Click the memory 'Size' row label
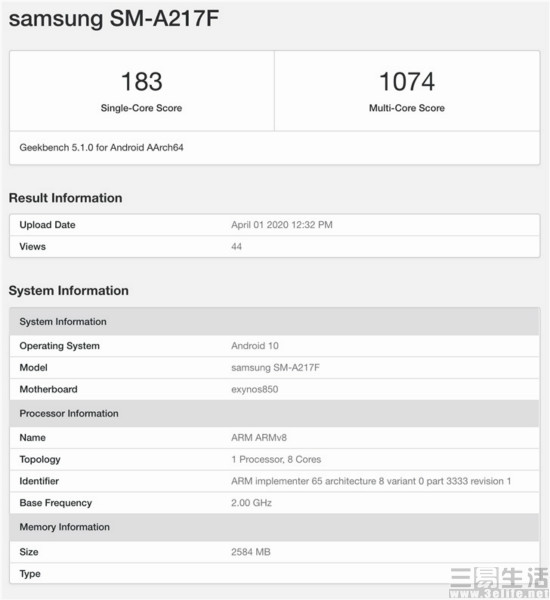The image size is (550, 600). click(29, 552)
